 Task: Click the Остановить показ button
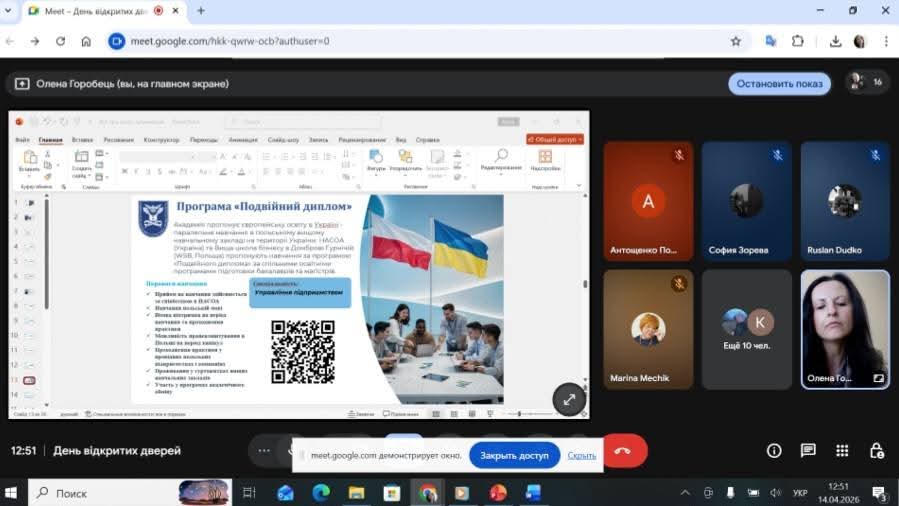point(779,84)
